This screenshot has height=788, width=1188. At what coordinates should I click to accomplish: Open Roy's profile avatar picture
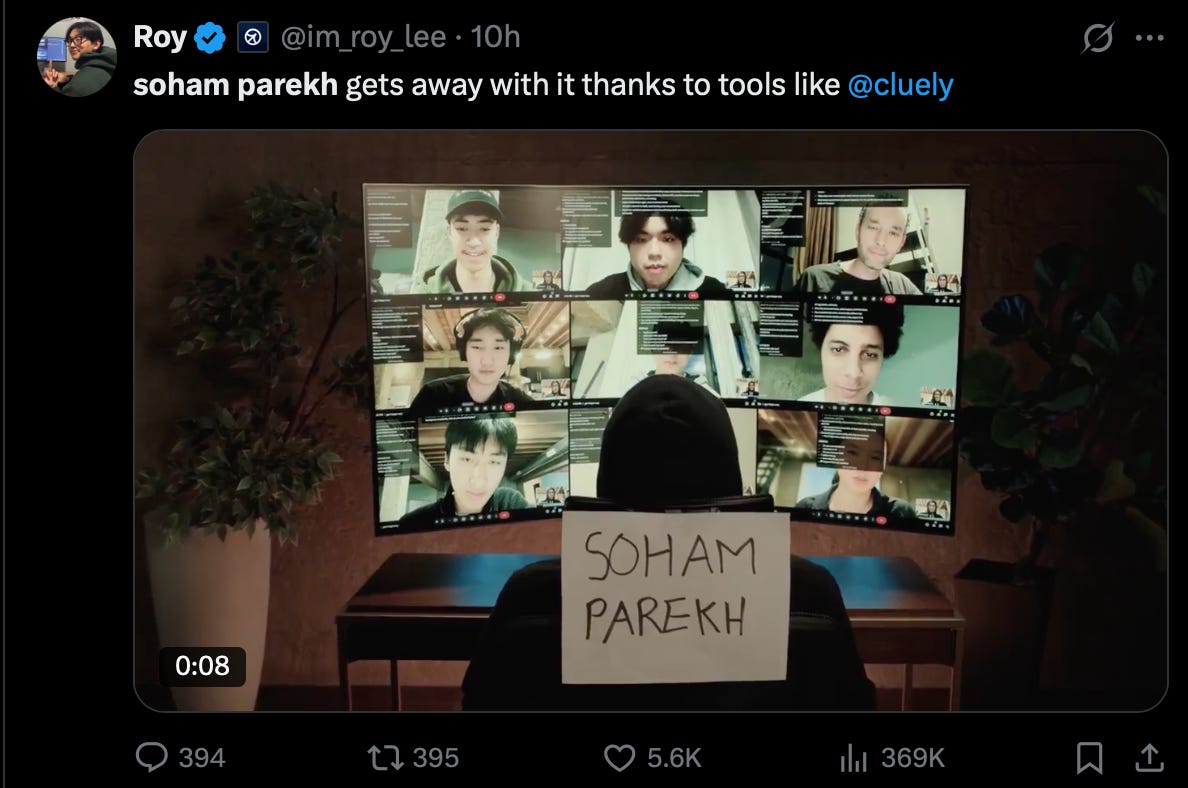pos(77,57)
